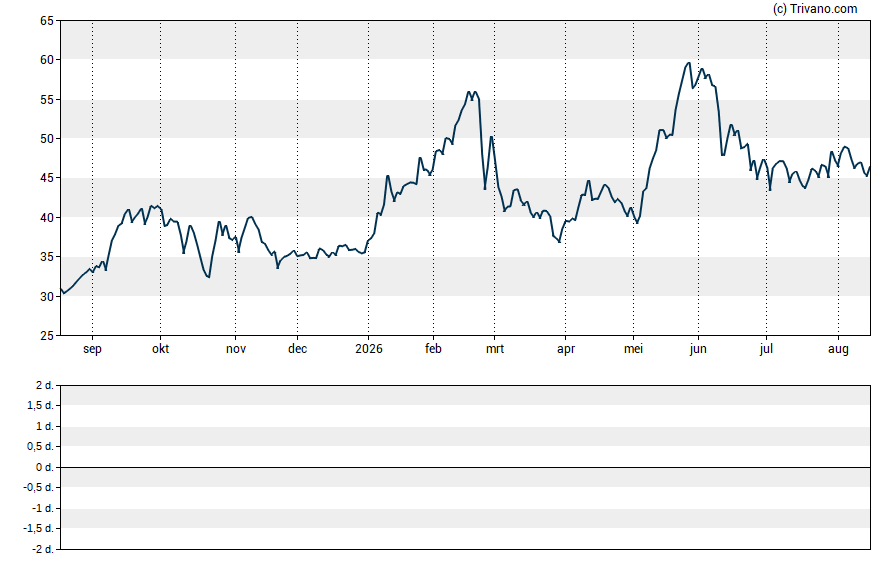Click the 60 price axis value

47,60
